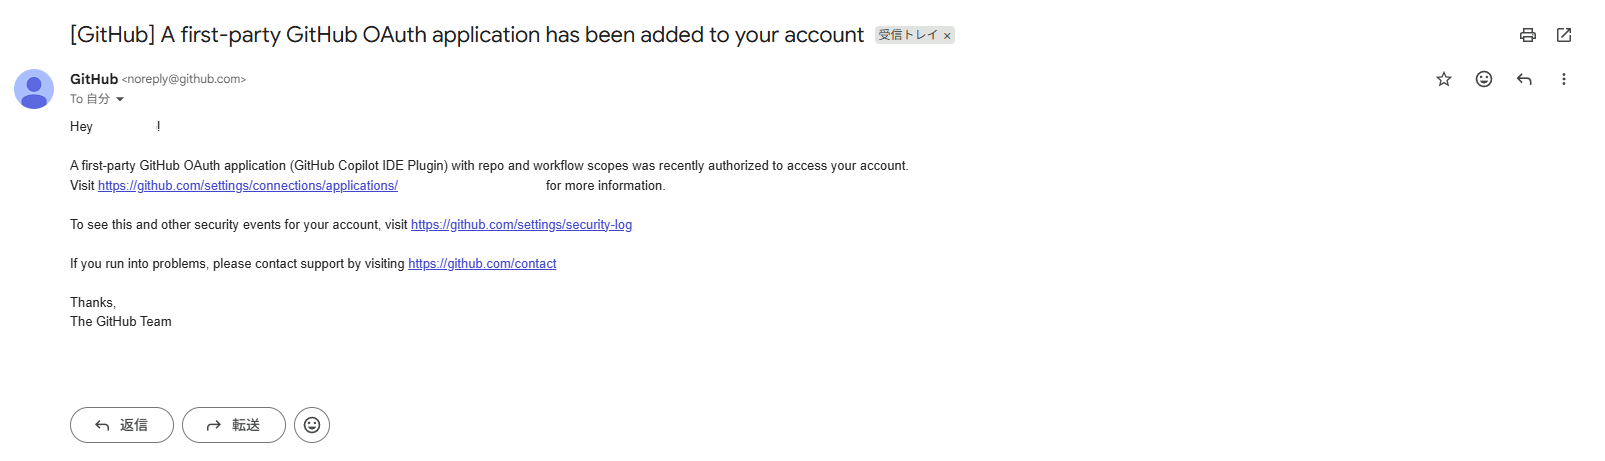Viewport: 1605px width, 461px height.
Task: Open the settings/connections/applications link
Action: (248, 186)
